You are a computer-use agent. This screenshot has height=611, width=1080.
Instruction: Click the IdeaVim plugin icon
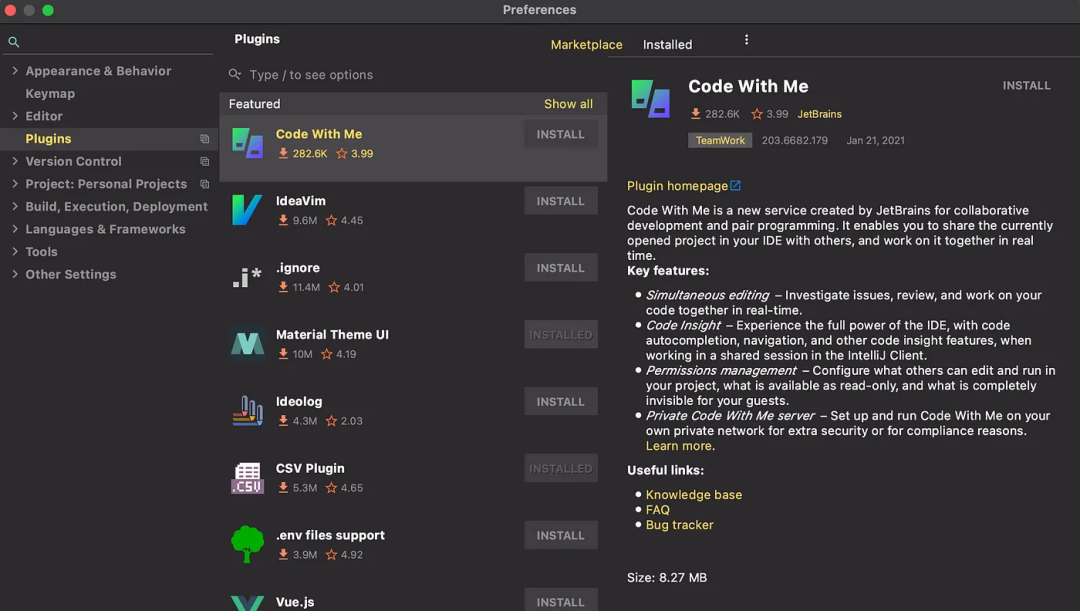247,210
